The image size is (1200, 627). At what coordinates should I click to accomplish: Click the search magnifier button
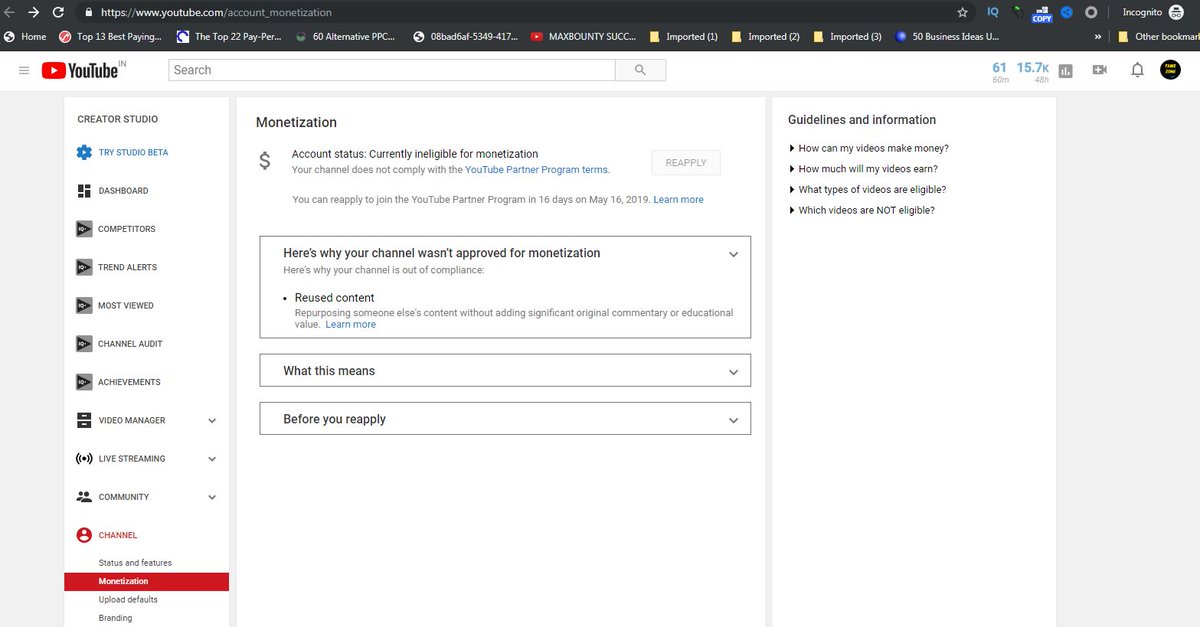(x=640, y=70)
